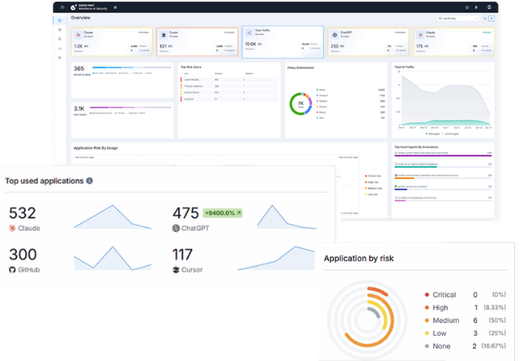523x361 pixels.
Task: Open the info icon beside Top used applications
Action: click(89, 181)
